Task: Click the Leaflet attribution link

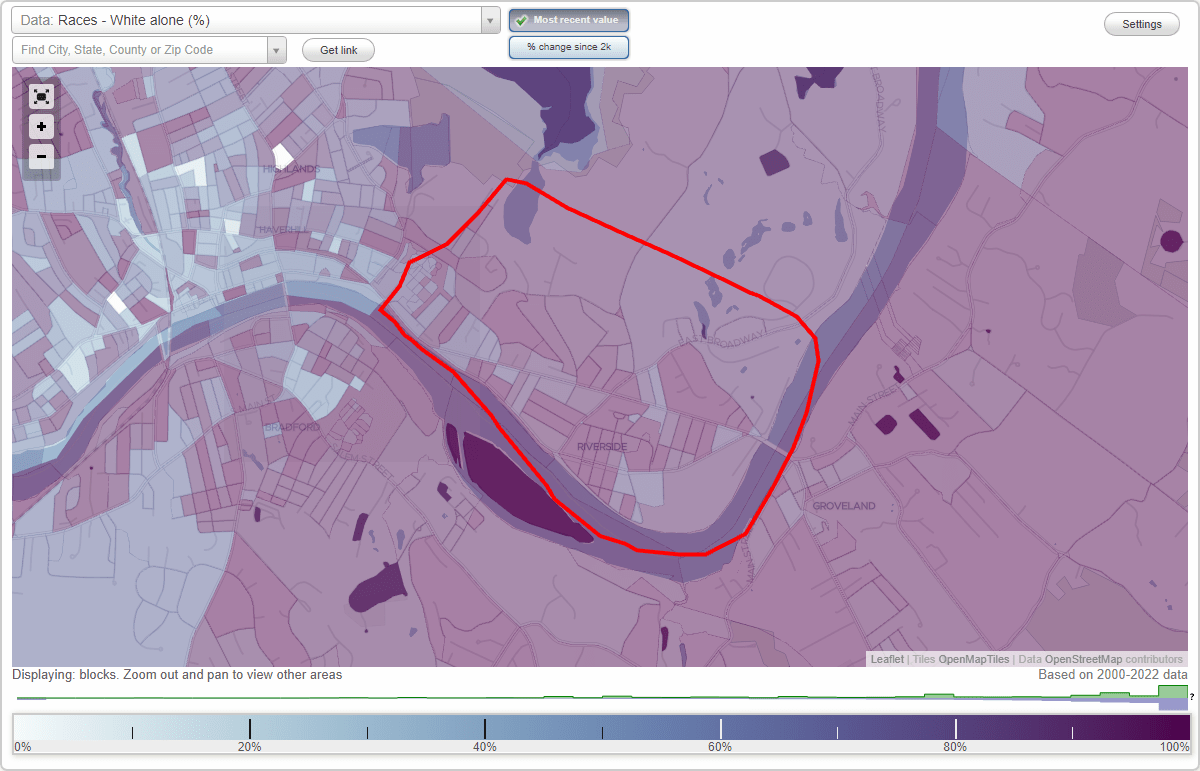Action: tap(887, 659)
